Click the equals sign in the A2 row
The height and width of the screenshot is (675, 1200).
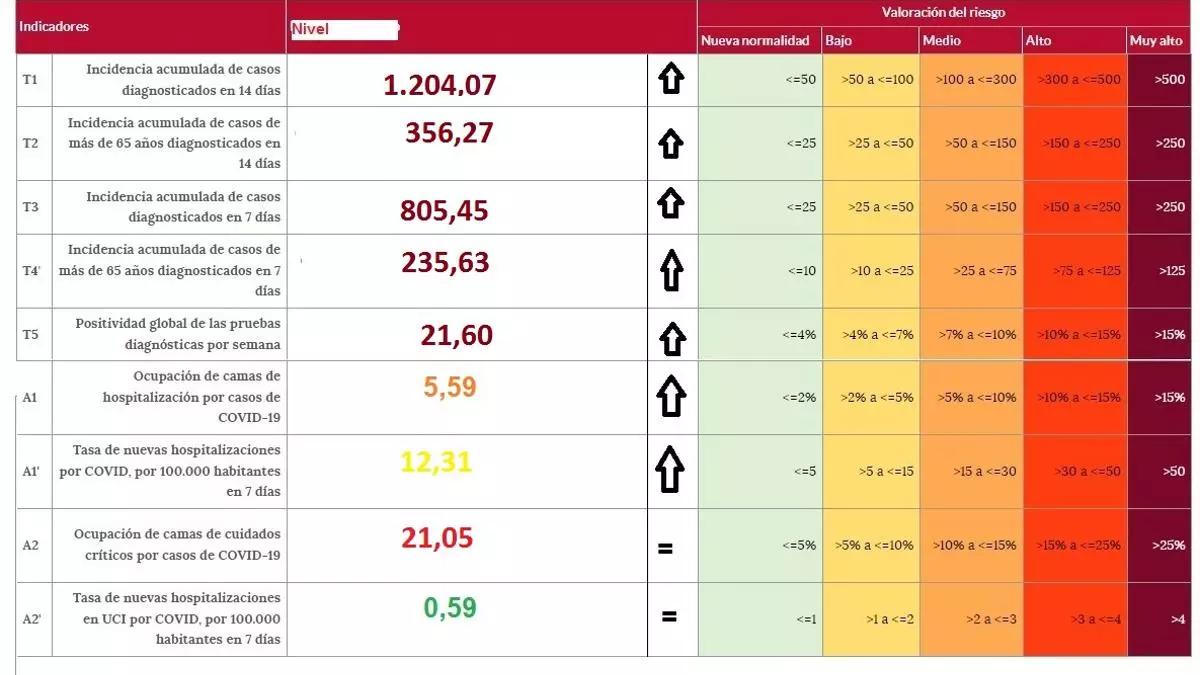pyautogui.click(x=665, y=548)
